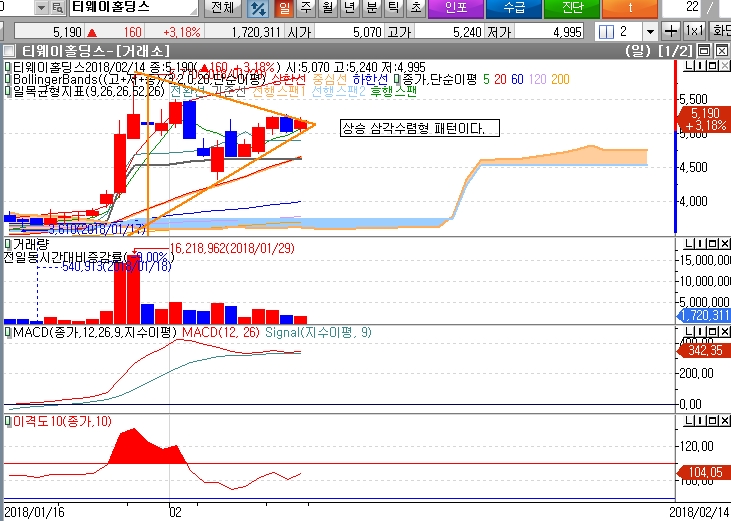Switch to daily 일 chart period
The width and height of the screenshot is (731, 521).
[x=284, y=7]
